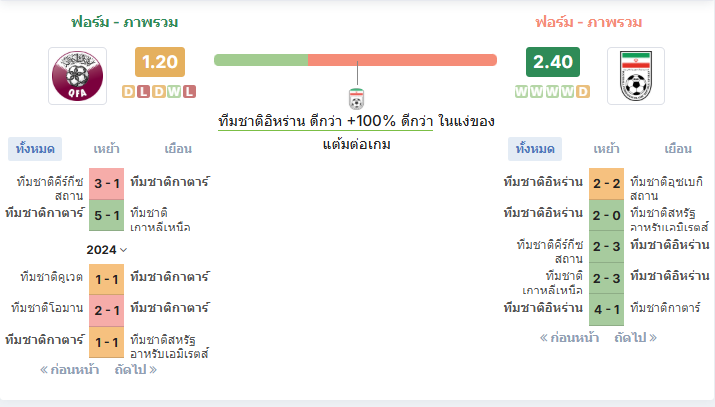Go to ถัดไป page under Qatar matches
The height and width of the screenshot is (407, 715).
click(135, 370)
